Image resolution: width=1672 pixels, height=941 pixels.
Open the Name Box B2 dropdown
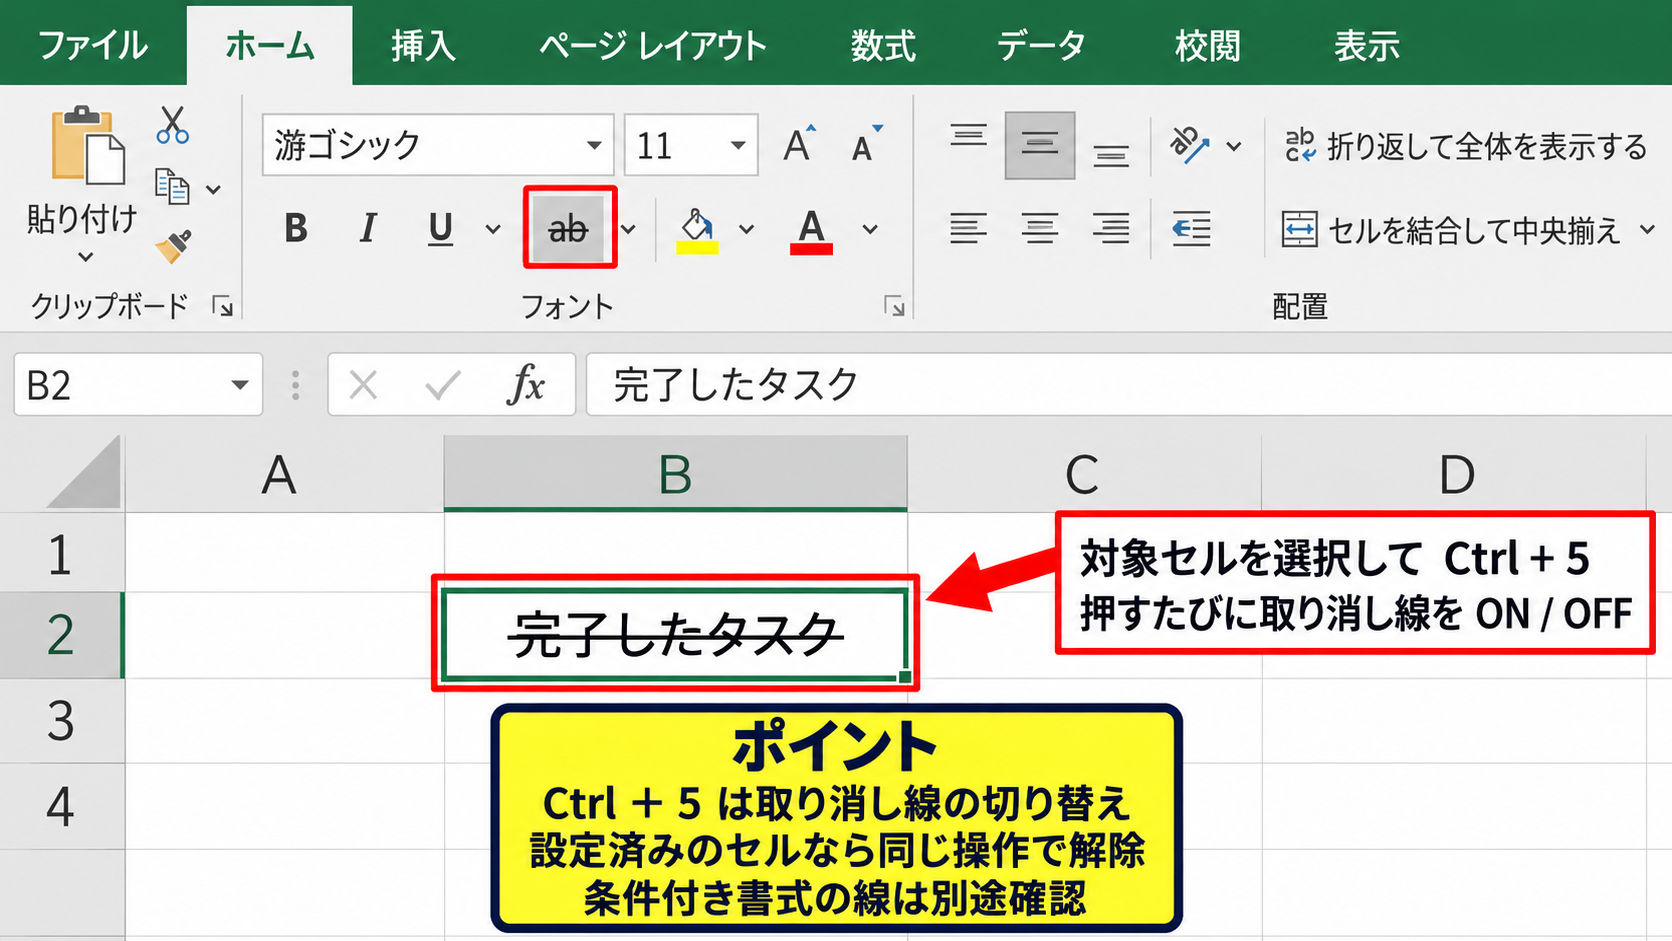[240, 385]
